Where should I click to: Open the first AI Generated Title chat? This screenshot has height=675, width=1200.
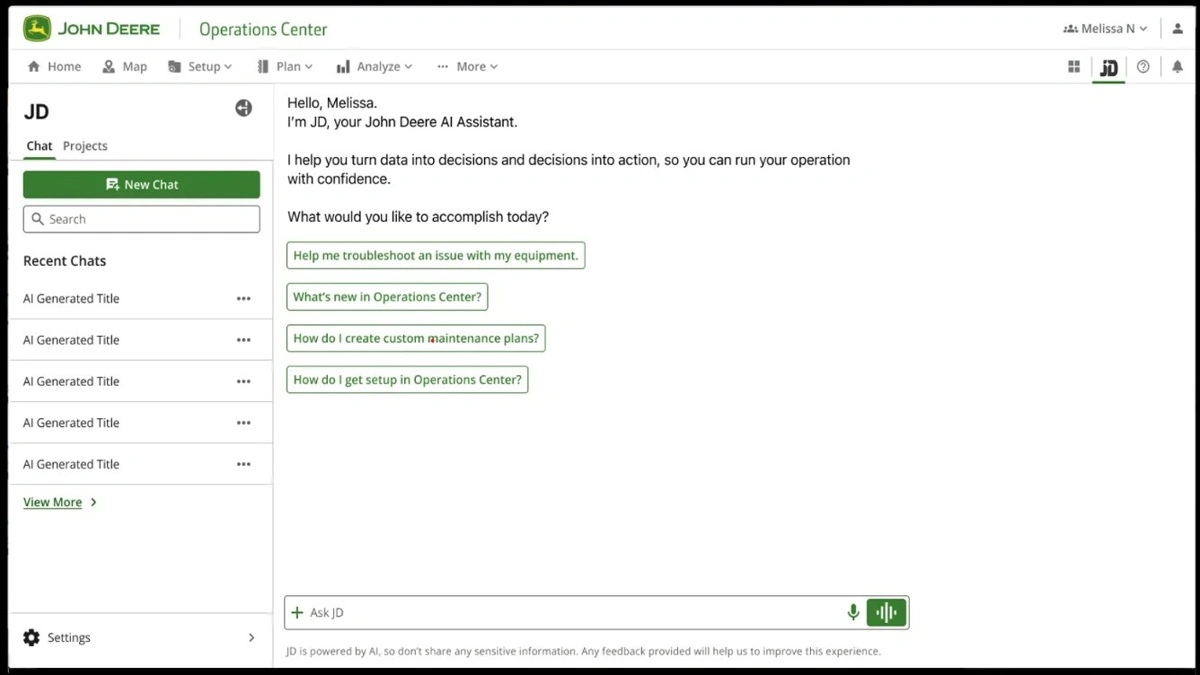pos(71,299)
